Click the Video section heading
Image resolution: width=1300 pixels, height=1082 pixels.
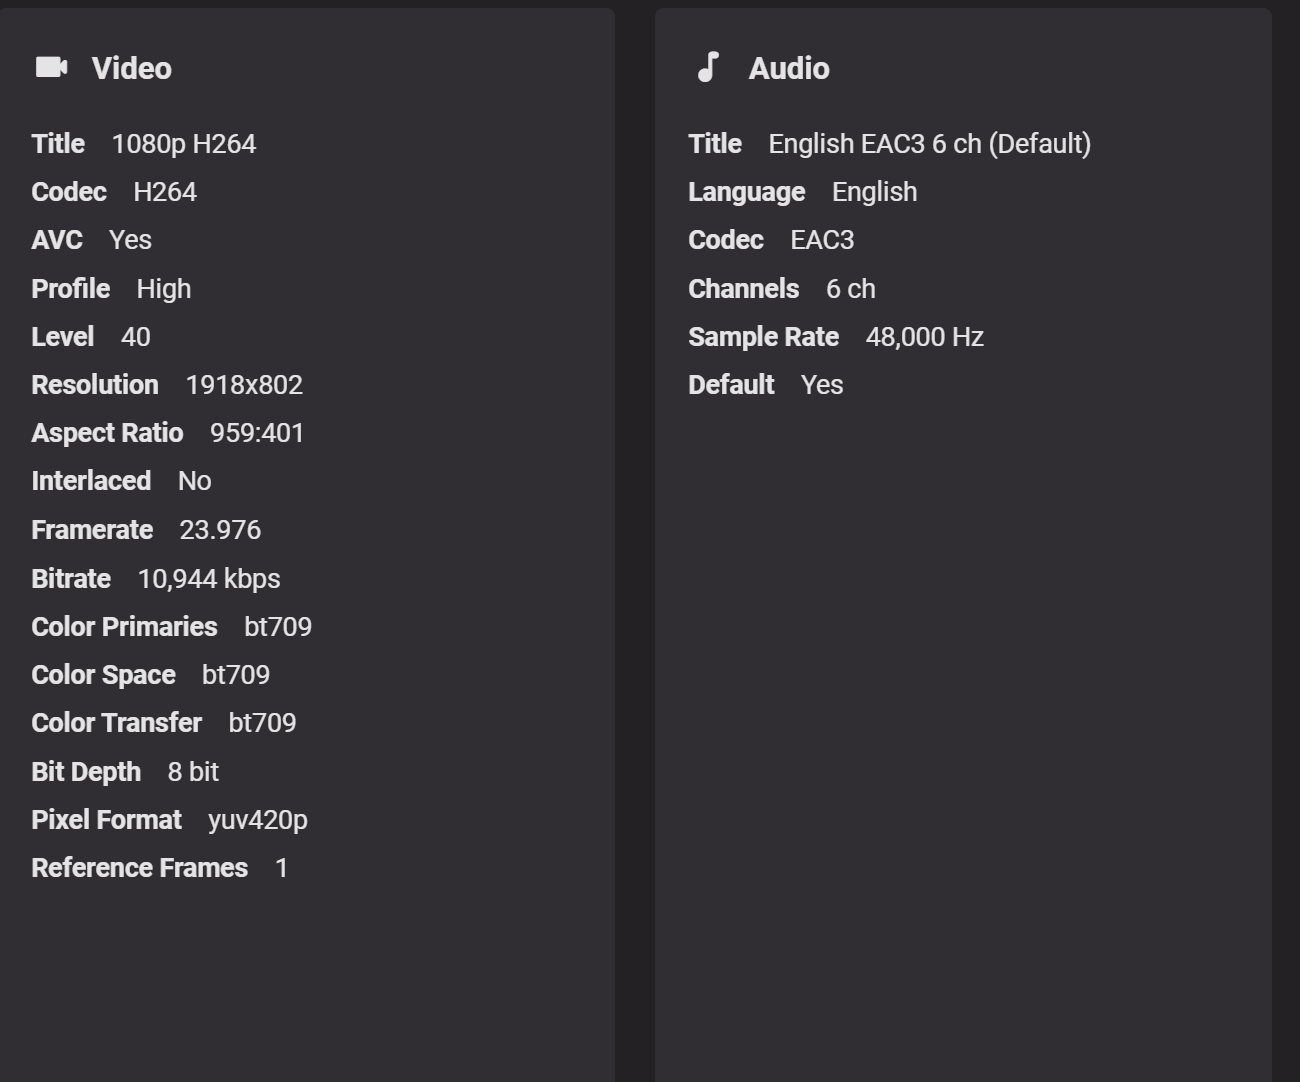click(x=131, y=68)
